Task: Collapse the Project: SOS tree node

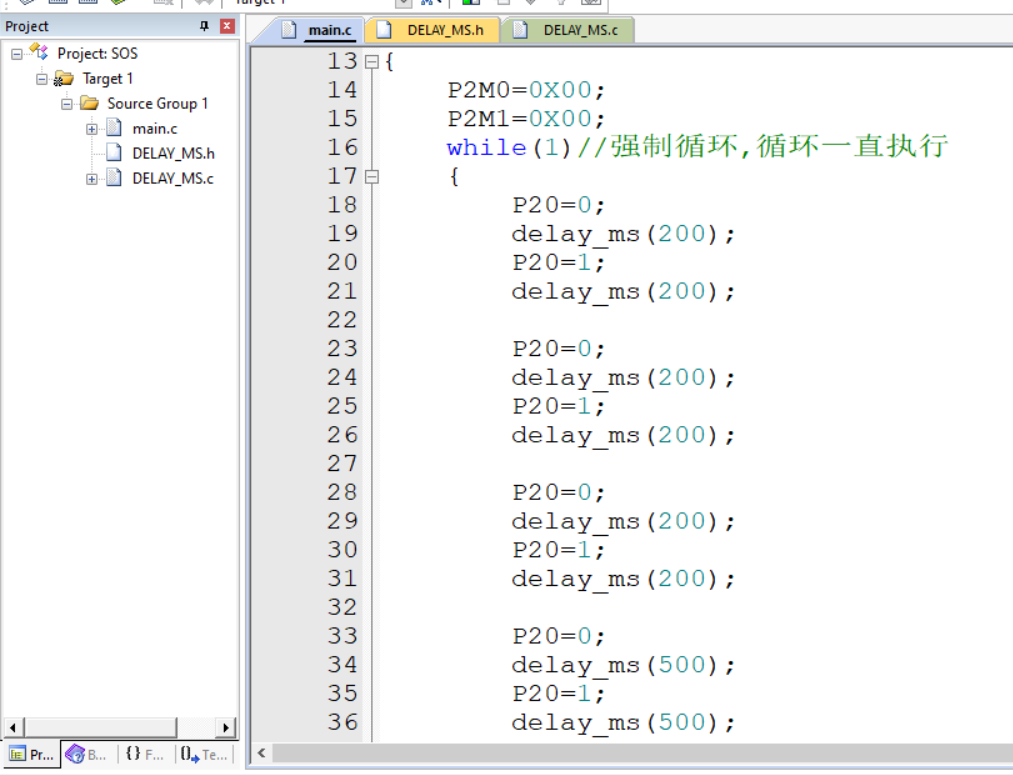Action: (17, 54)
